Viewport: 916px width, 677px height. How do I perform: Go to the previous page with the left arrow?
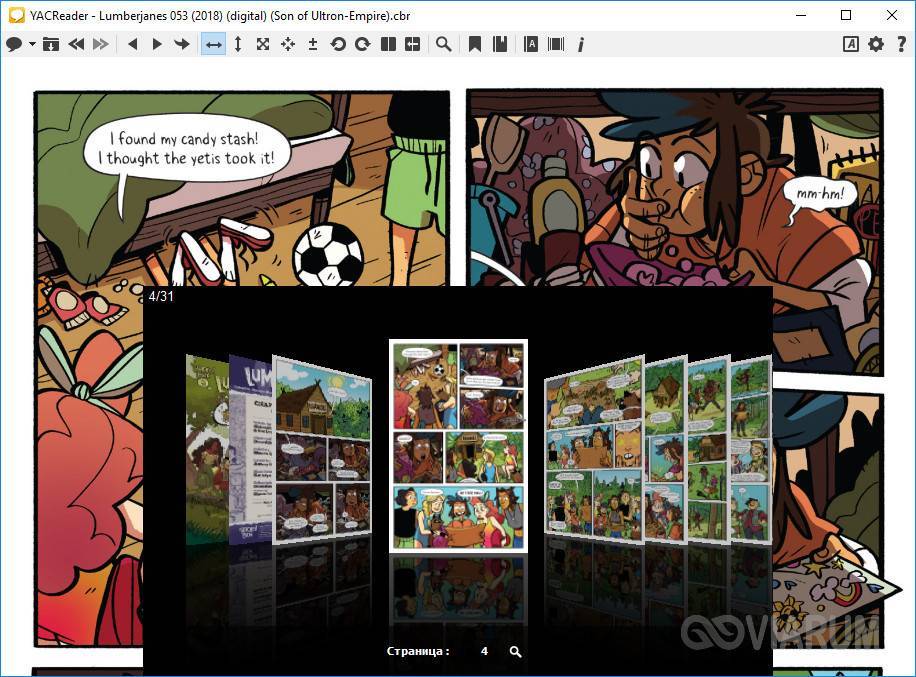pyautogui.click(x=132, y=44)
